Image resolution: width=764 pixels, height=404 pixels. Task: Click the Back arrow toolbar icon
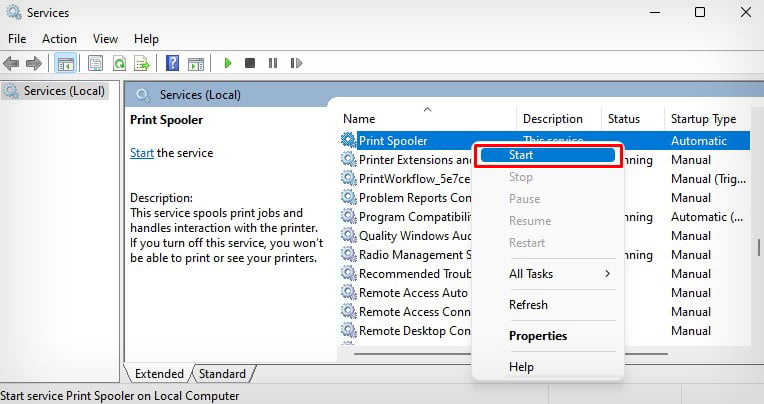point(11,63)
